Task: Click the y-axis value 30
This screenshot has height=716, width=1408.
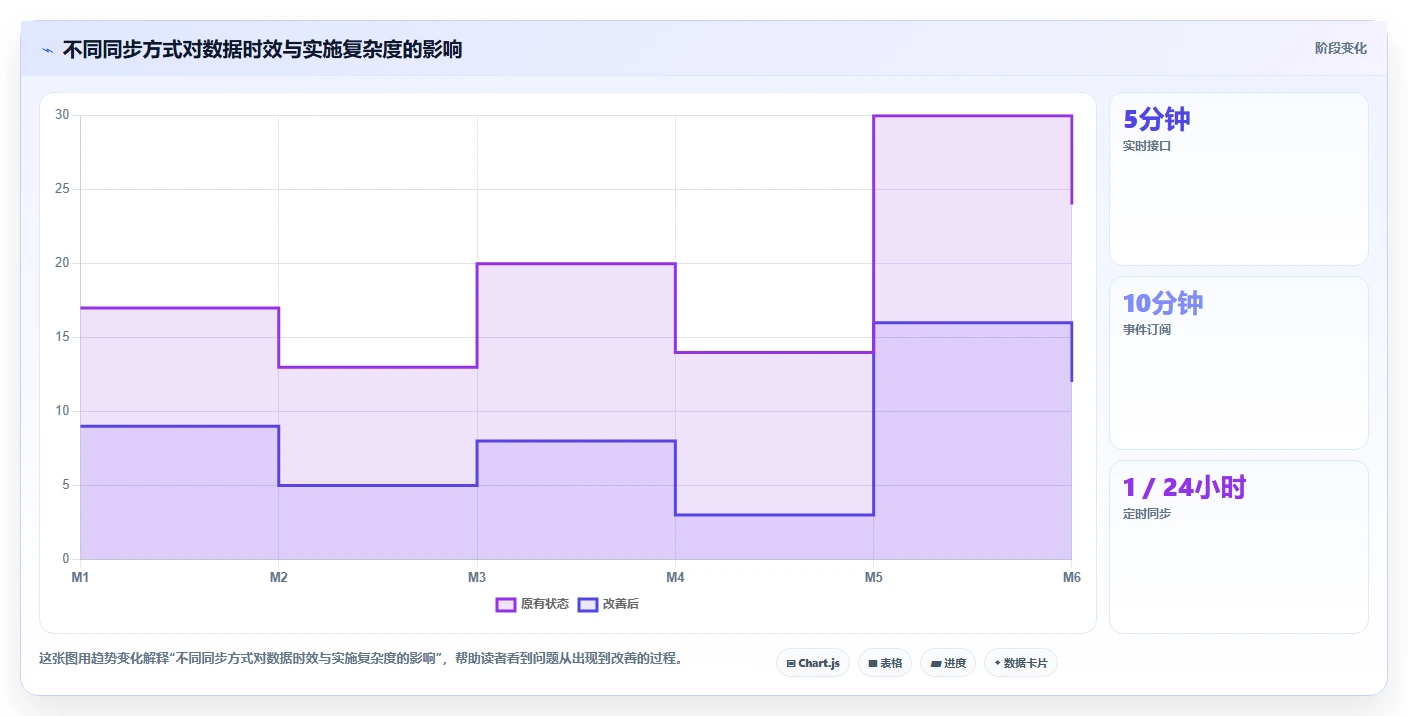Action: click(x=62, y=115)
